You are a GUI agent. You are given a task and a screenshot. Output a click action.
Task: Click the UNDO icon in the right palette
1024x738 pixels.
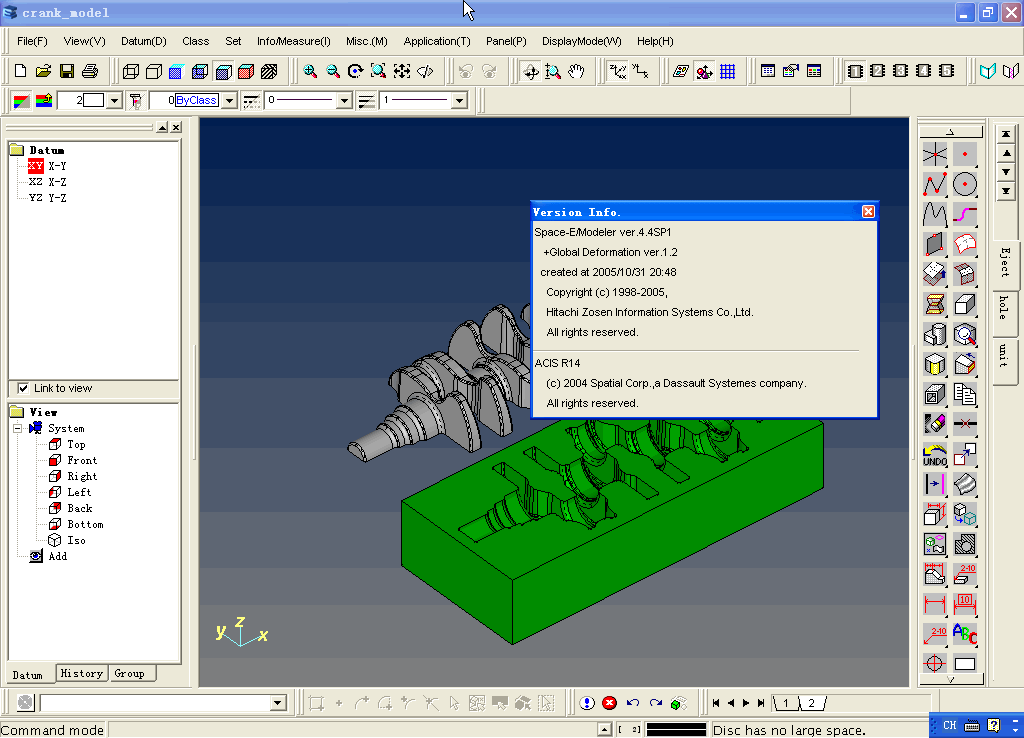pos(935,455)
